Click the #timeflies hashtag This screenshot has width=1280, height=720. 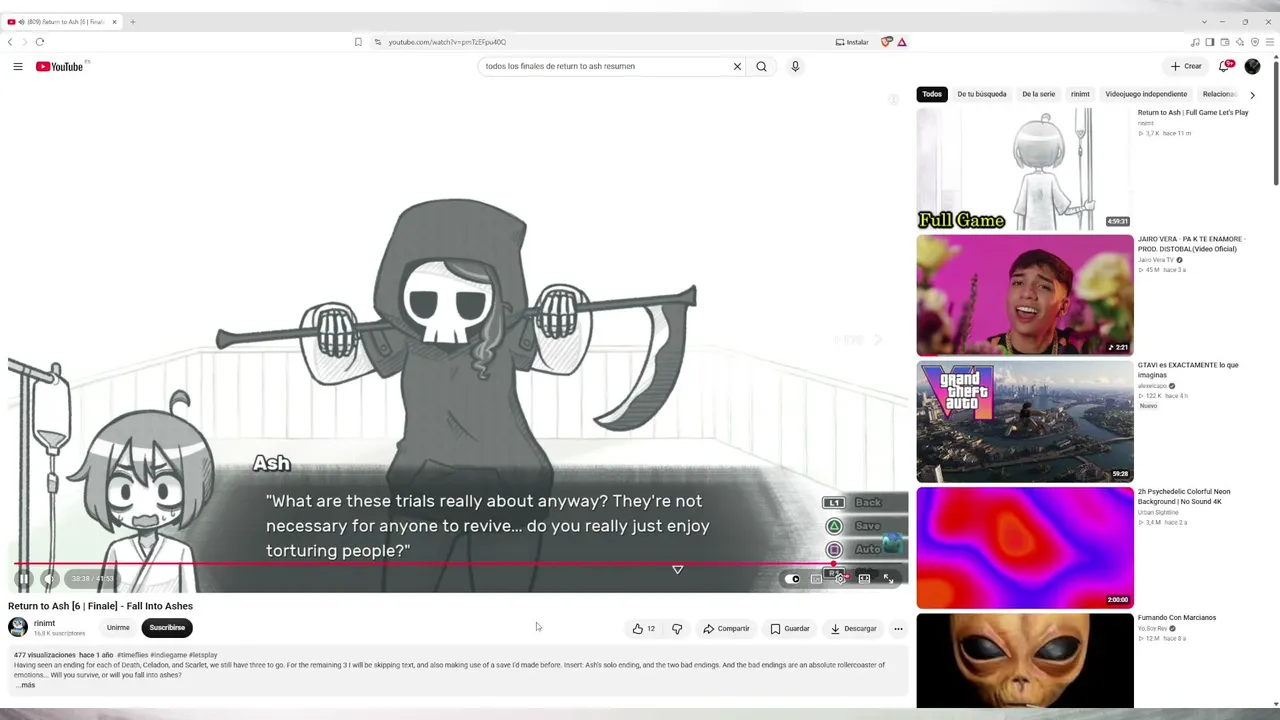coord(132,655)
